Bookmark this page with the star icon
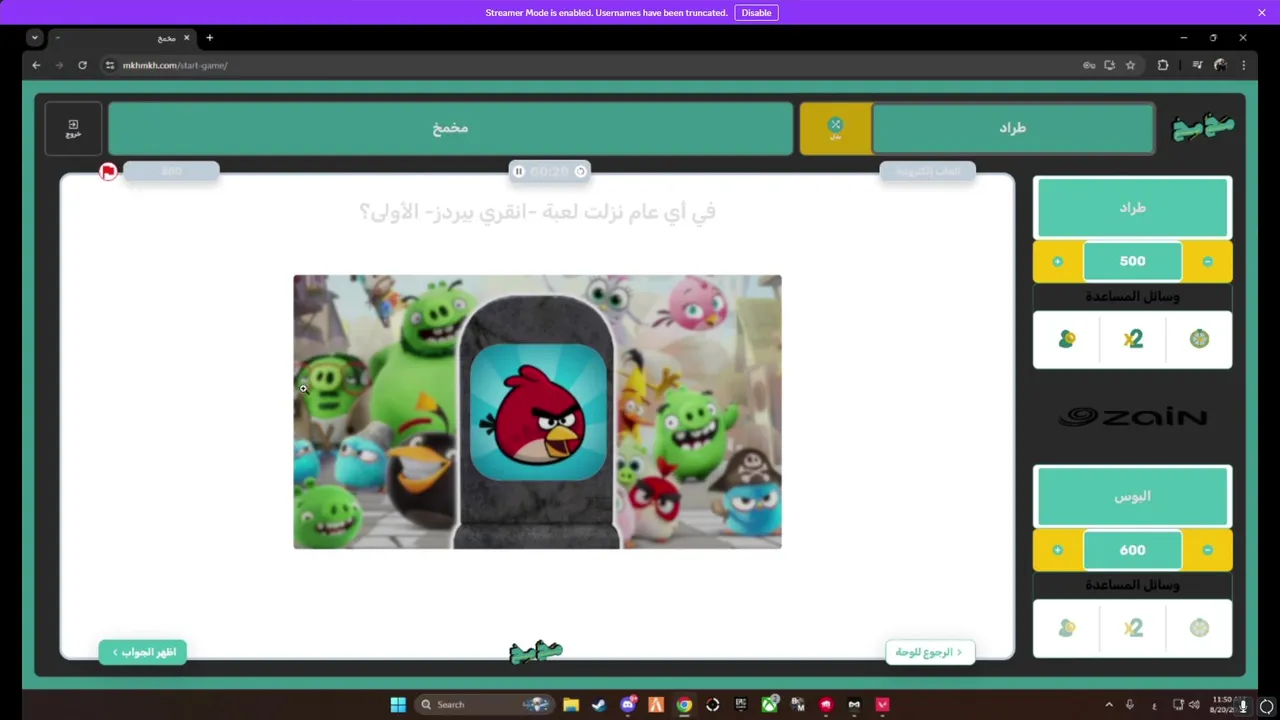This screenshot has width=1280, height=720. click(1131, 65)
